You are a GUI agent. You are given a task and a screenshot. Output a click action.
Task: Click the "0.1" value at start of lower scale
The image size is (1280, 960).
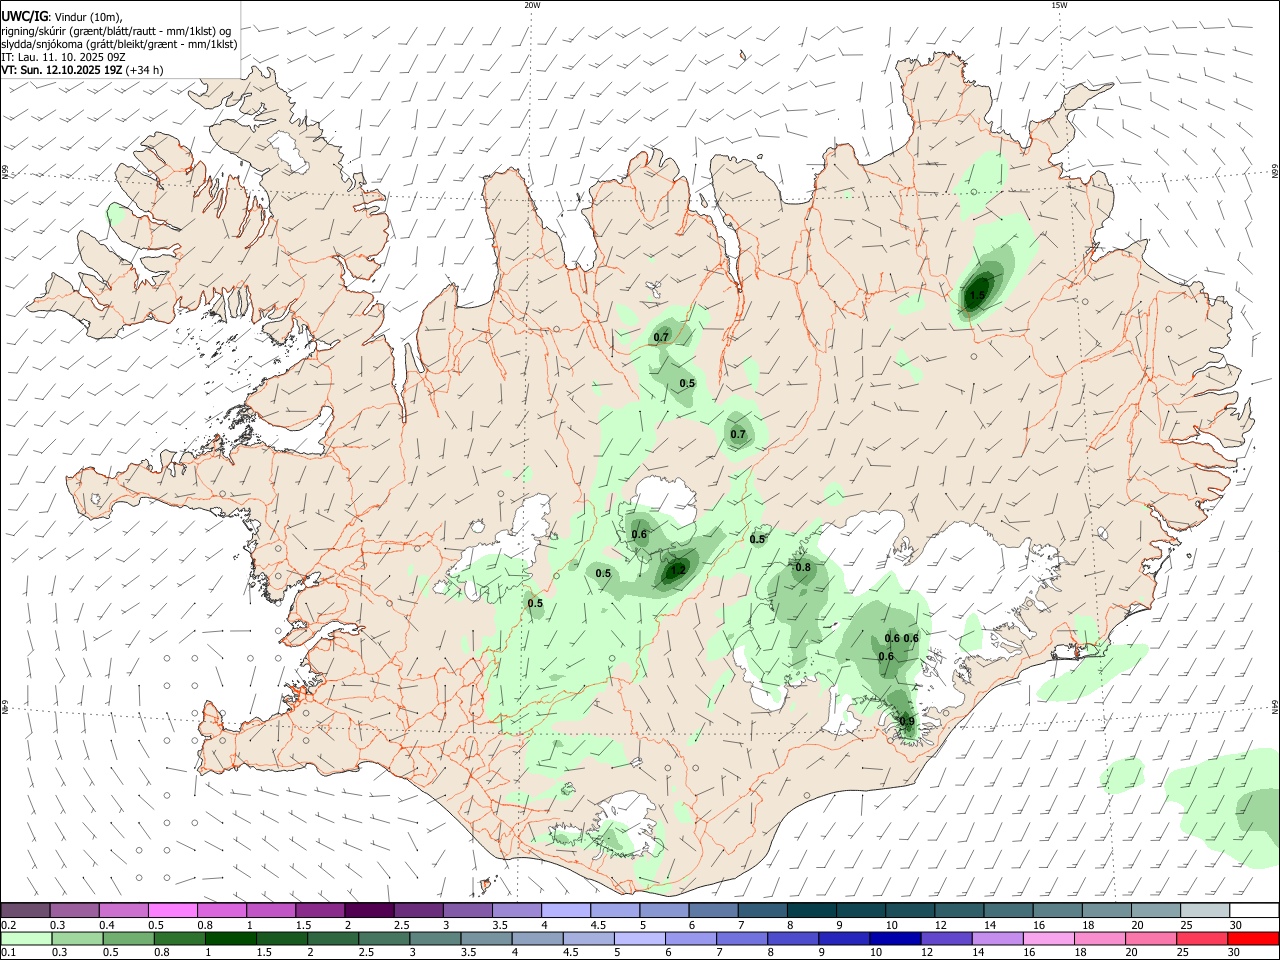pos(8,953)
